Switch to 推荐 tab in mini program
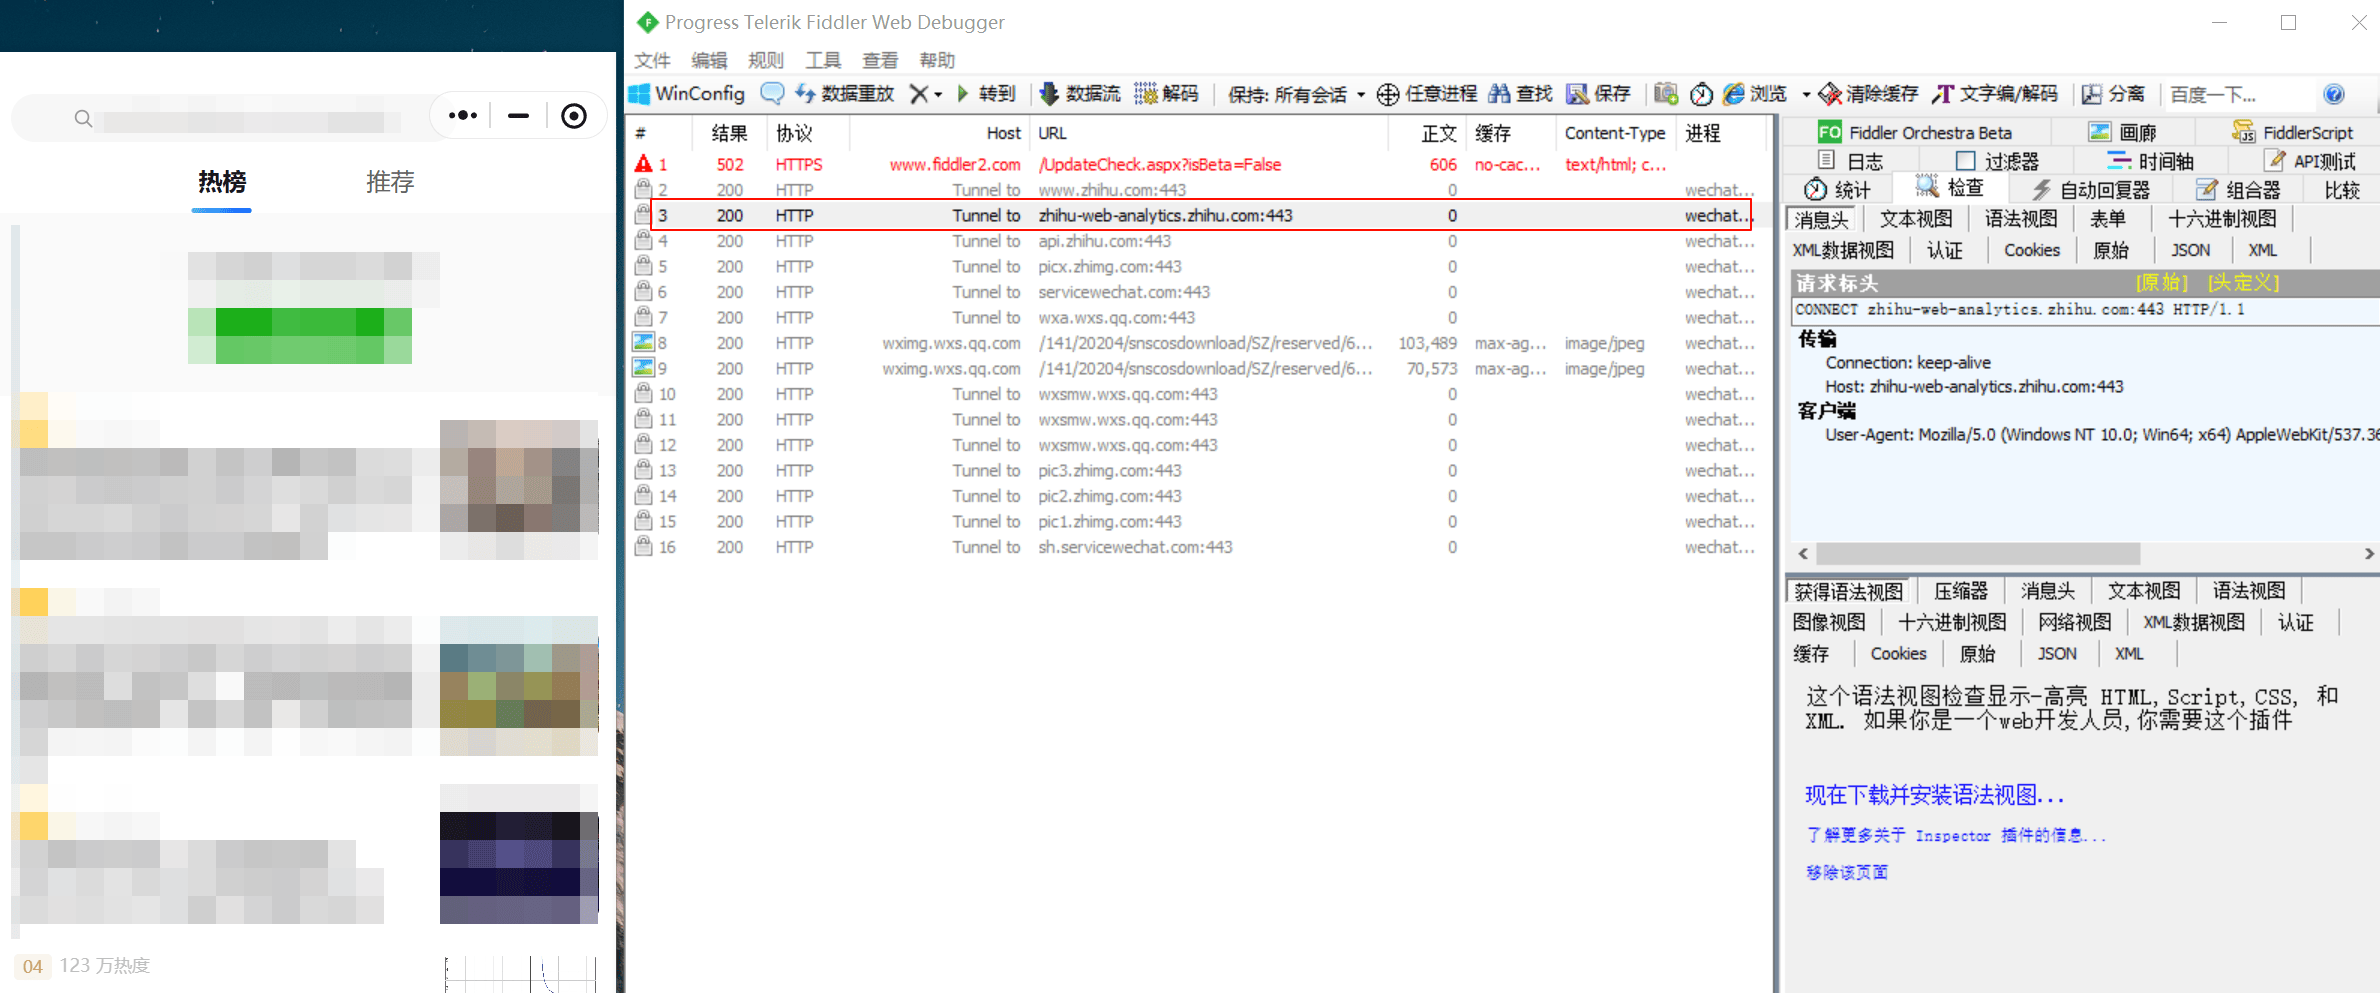2380x993 pixels. 390,182
